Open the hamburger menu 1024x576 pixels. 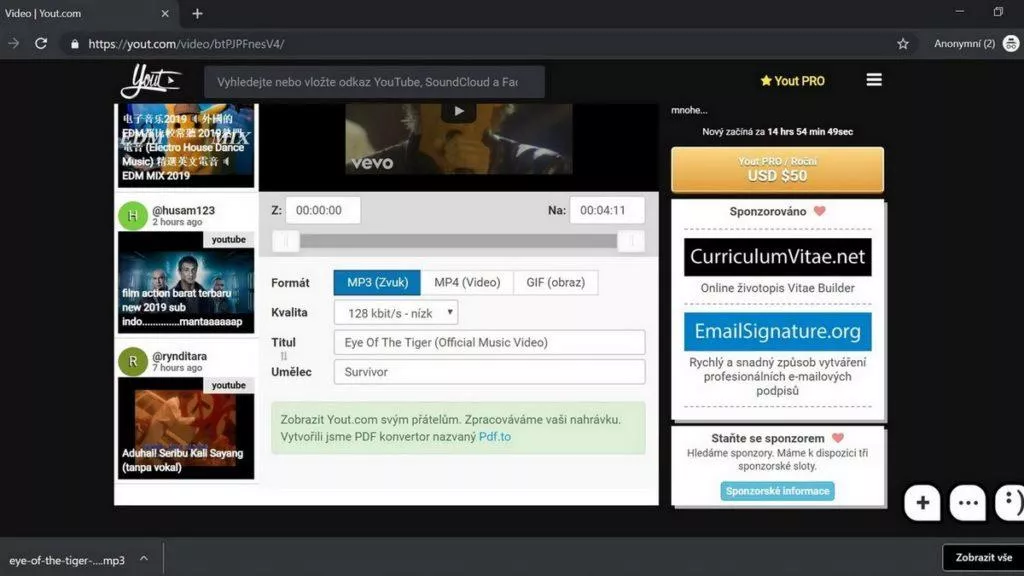pyautogui.click(x=874, y=80)
